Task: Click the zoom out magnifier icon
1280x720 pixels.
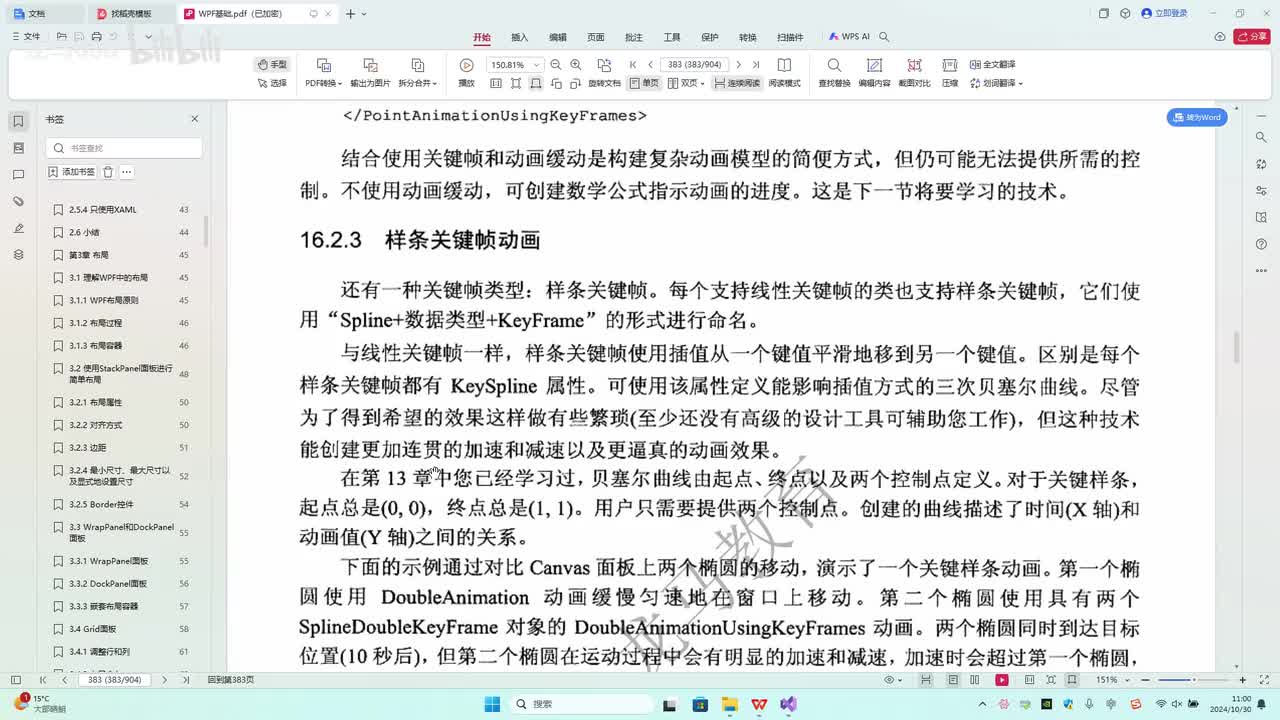Action: [x=557, y=64]
